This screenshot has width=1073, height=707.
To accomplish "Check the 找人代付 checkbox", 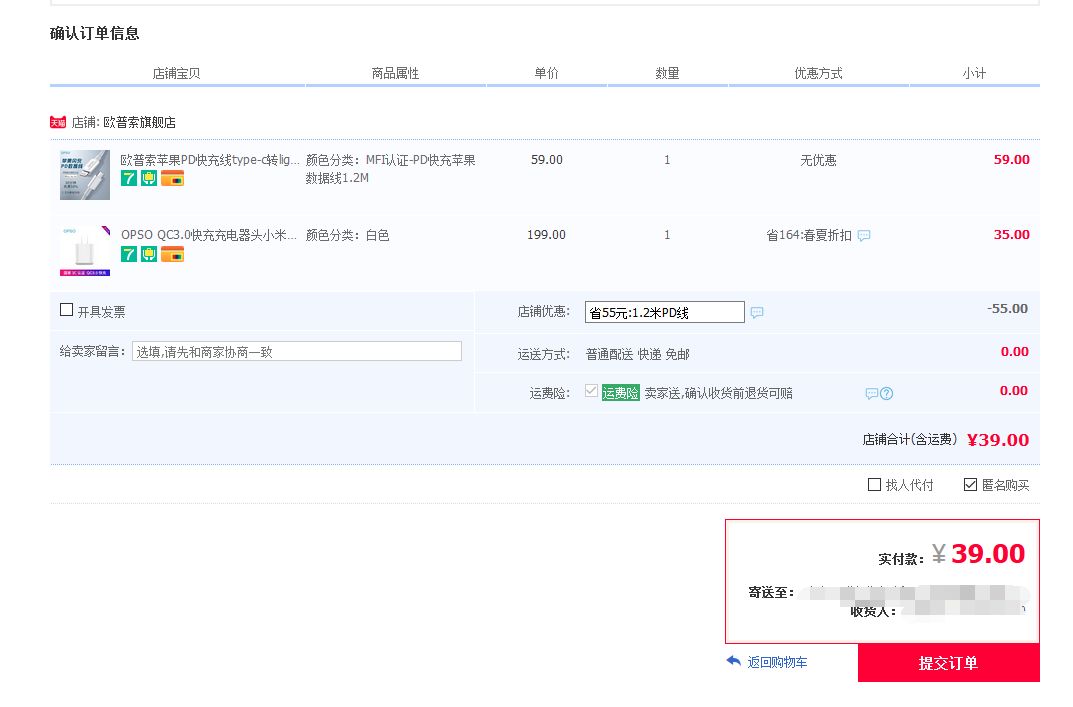I will point(874,485).
